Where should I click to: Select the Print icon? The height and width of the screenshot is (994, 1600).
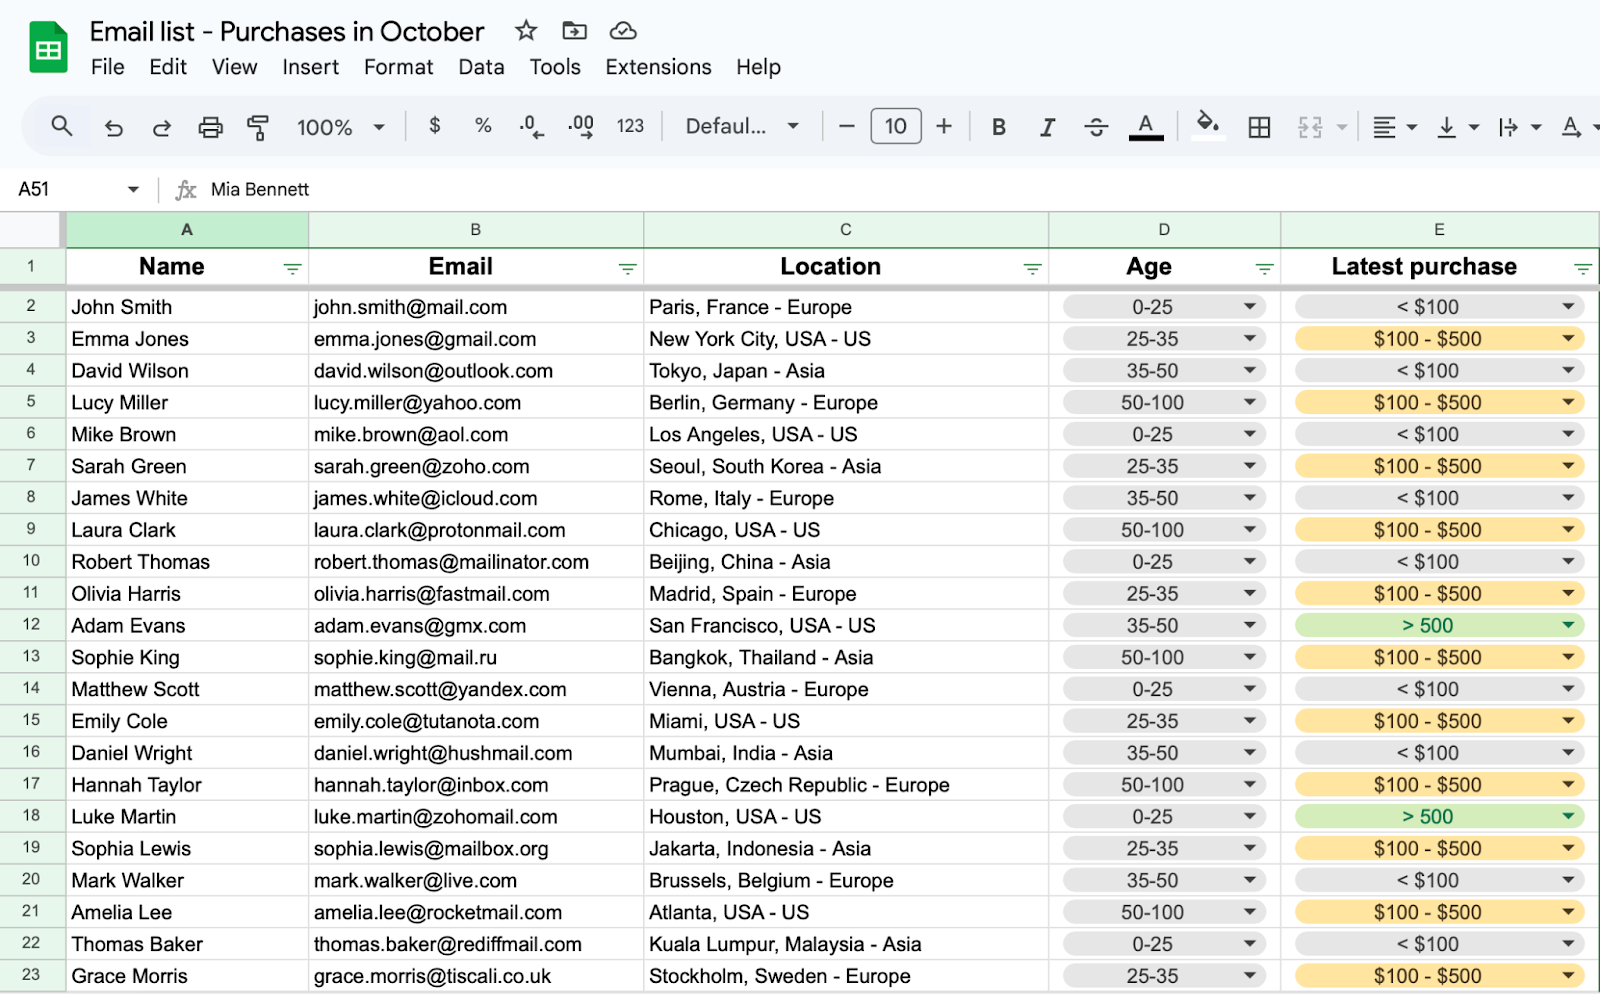tap(210, 126)
